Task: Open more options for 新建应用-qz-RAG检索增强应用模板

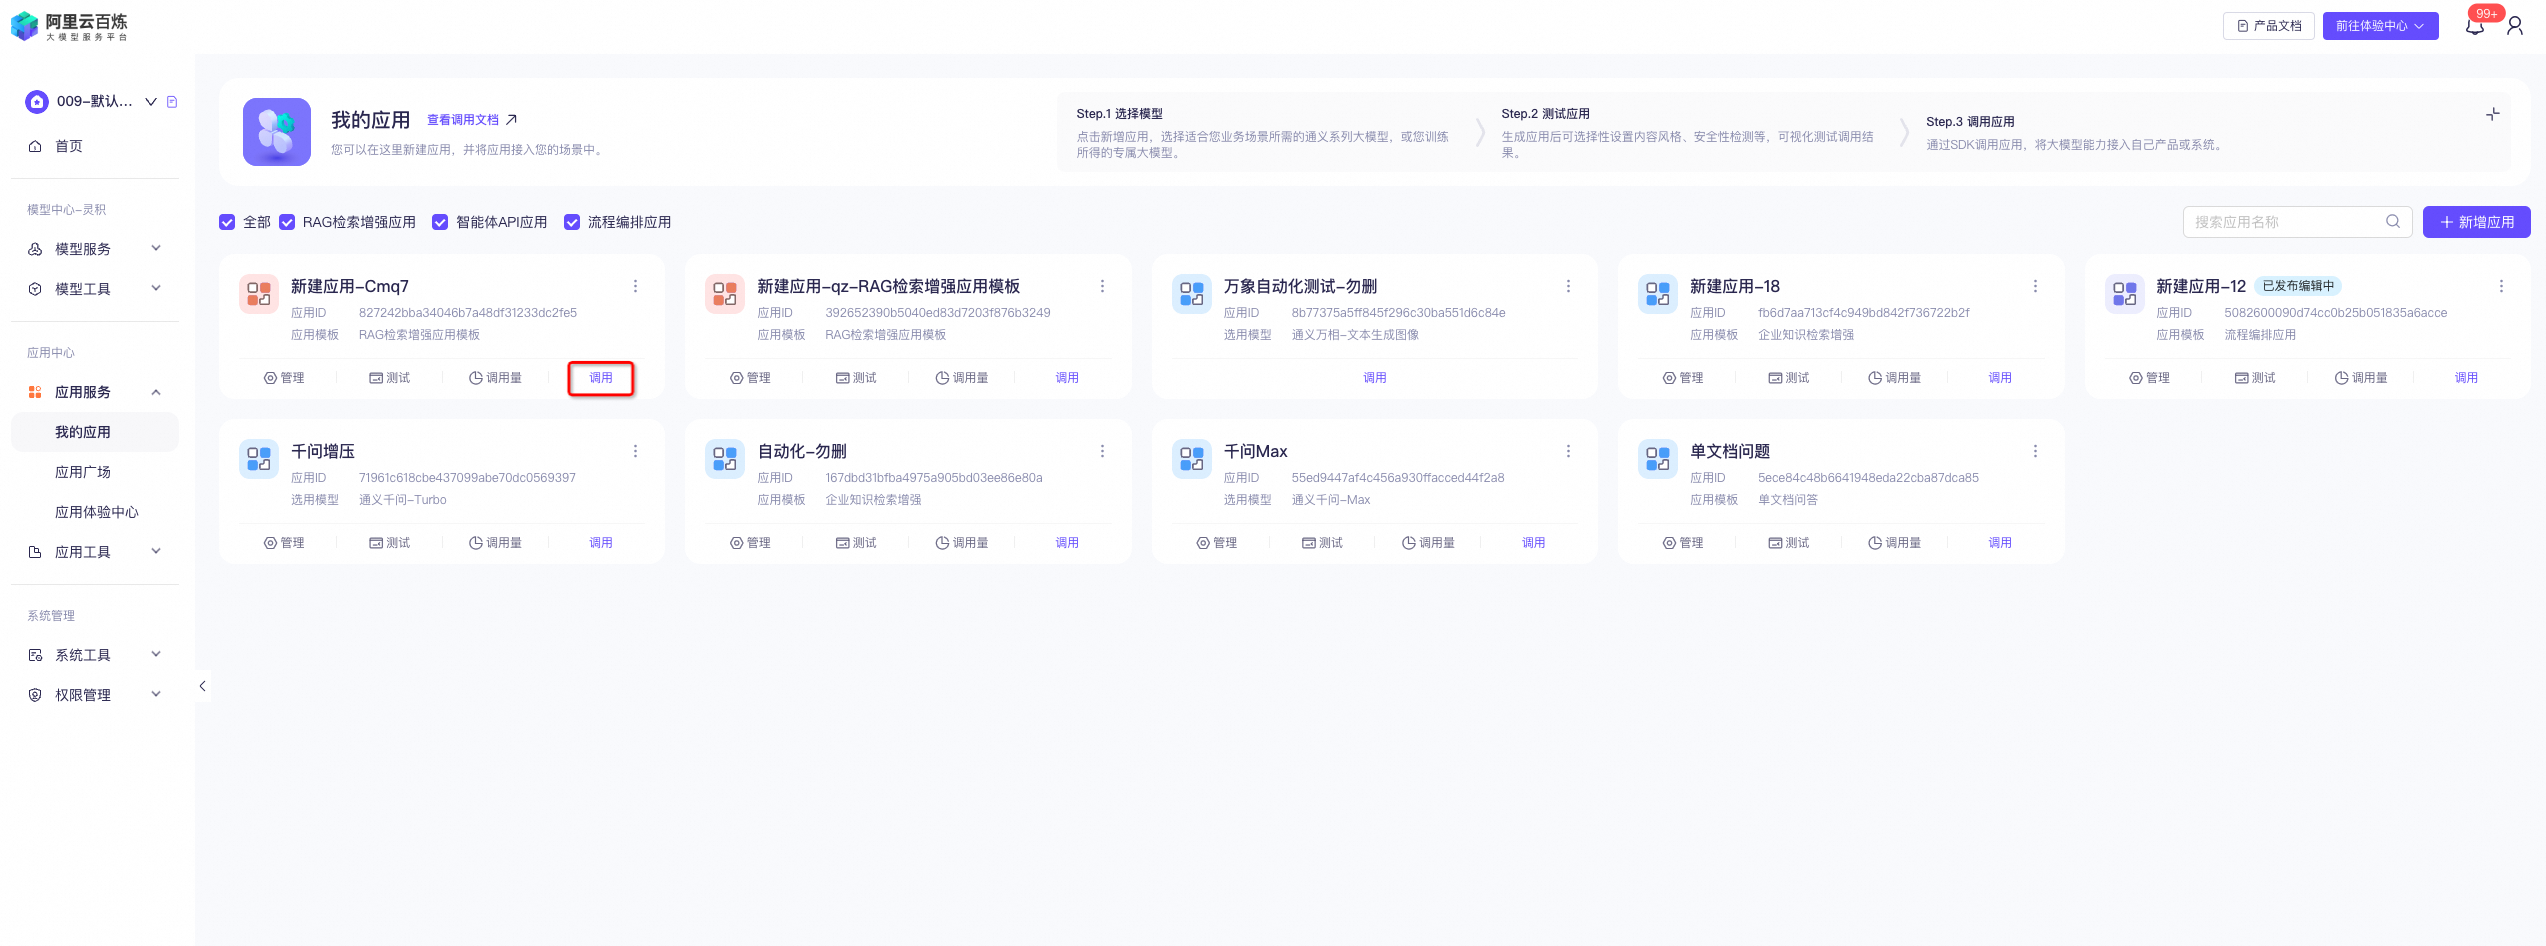Action: 1102,286
